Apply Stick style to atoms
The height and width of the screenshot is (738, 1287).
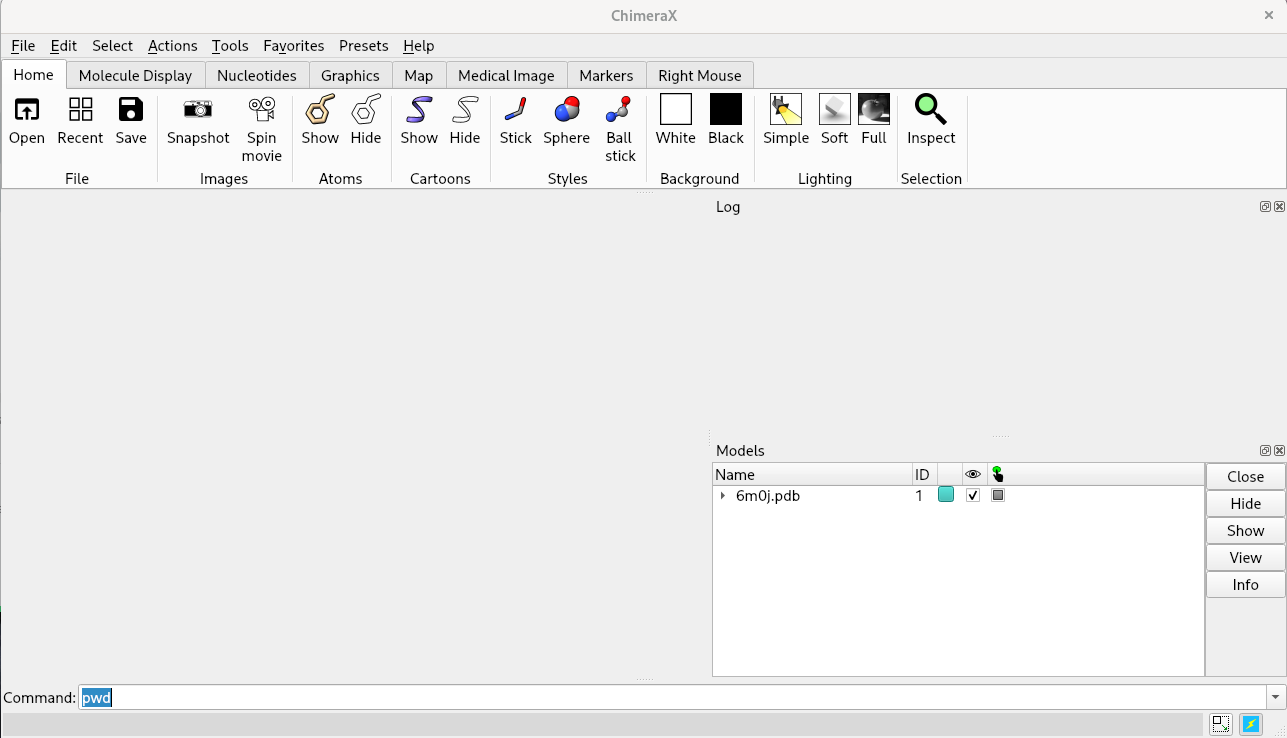(515, 110)
